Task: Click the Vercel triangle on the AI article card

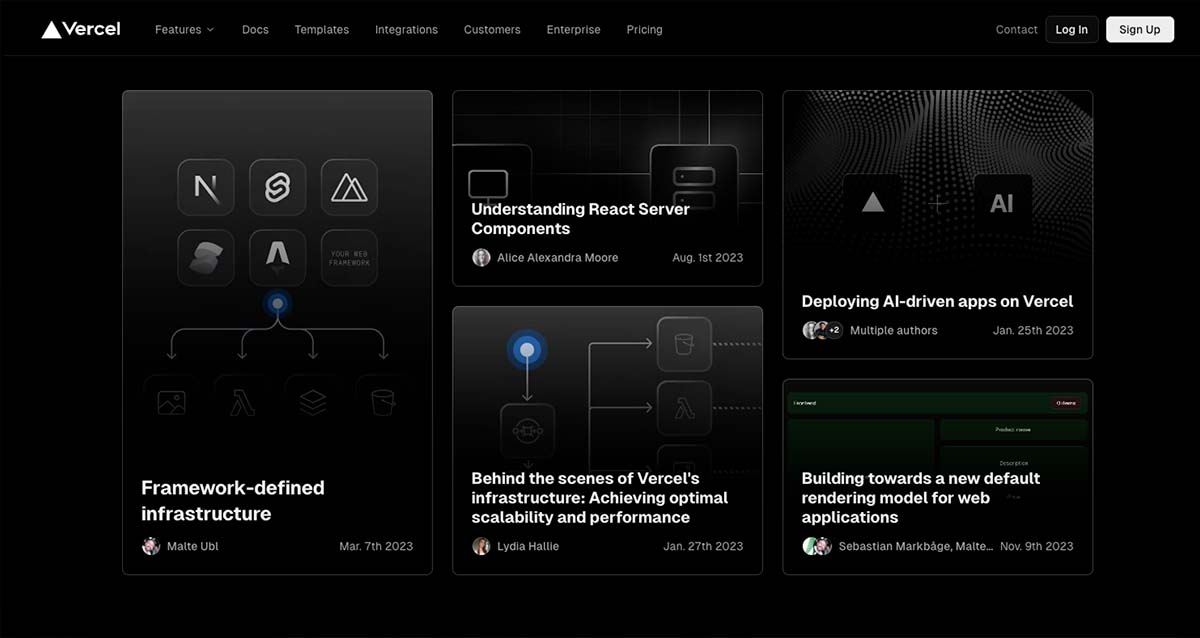Action: tap(872, 205)
